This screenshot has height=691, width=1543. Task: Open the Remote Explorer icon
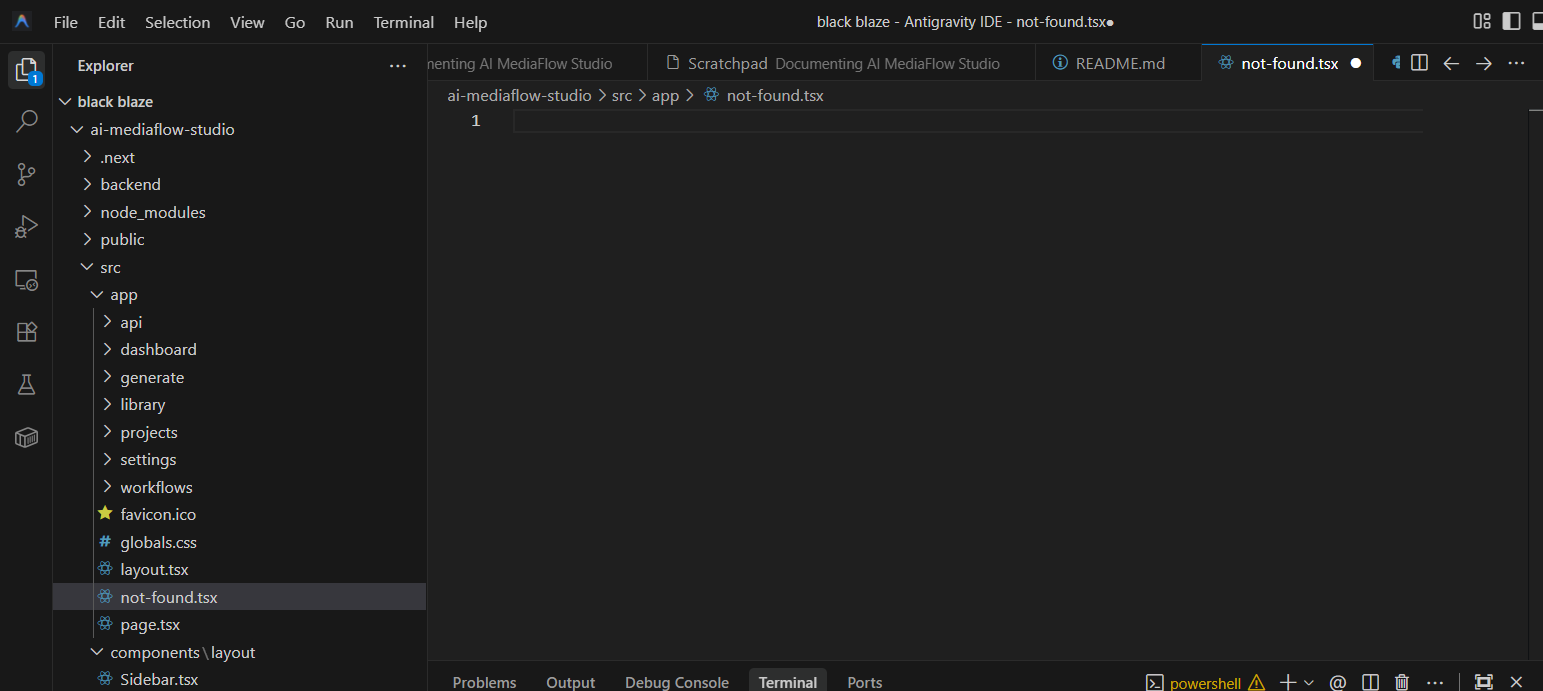[x=27, y=280]
